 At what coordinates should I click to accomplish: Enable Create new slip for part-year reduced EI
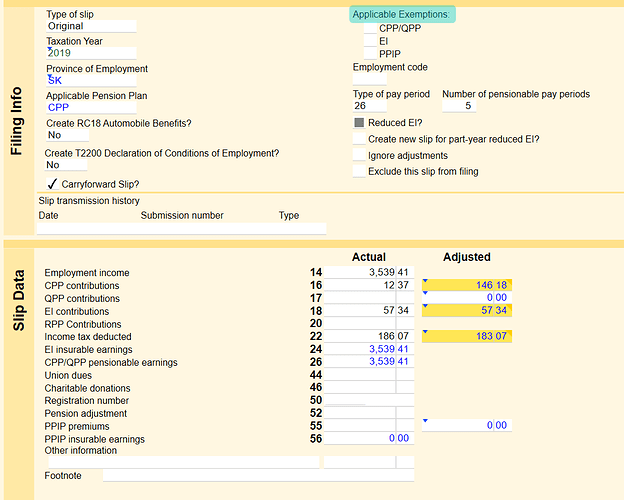359,139
